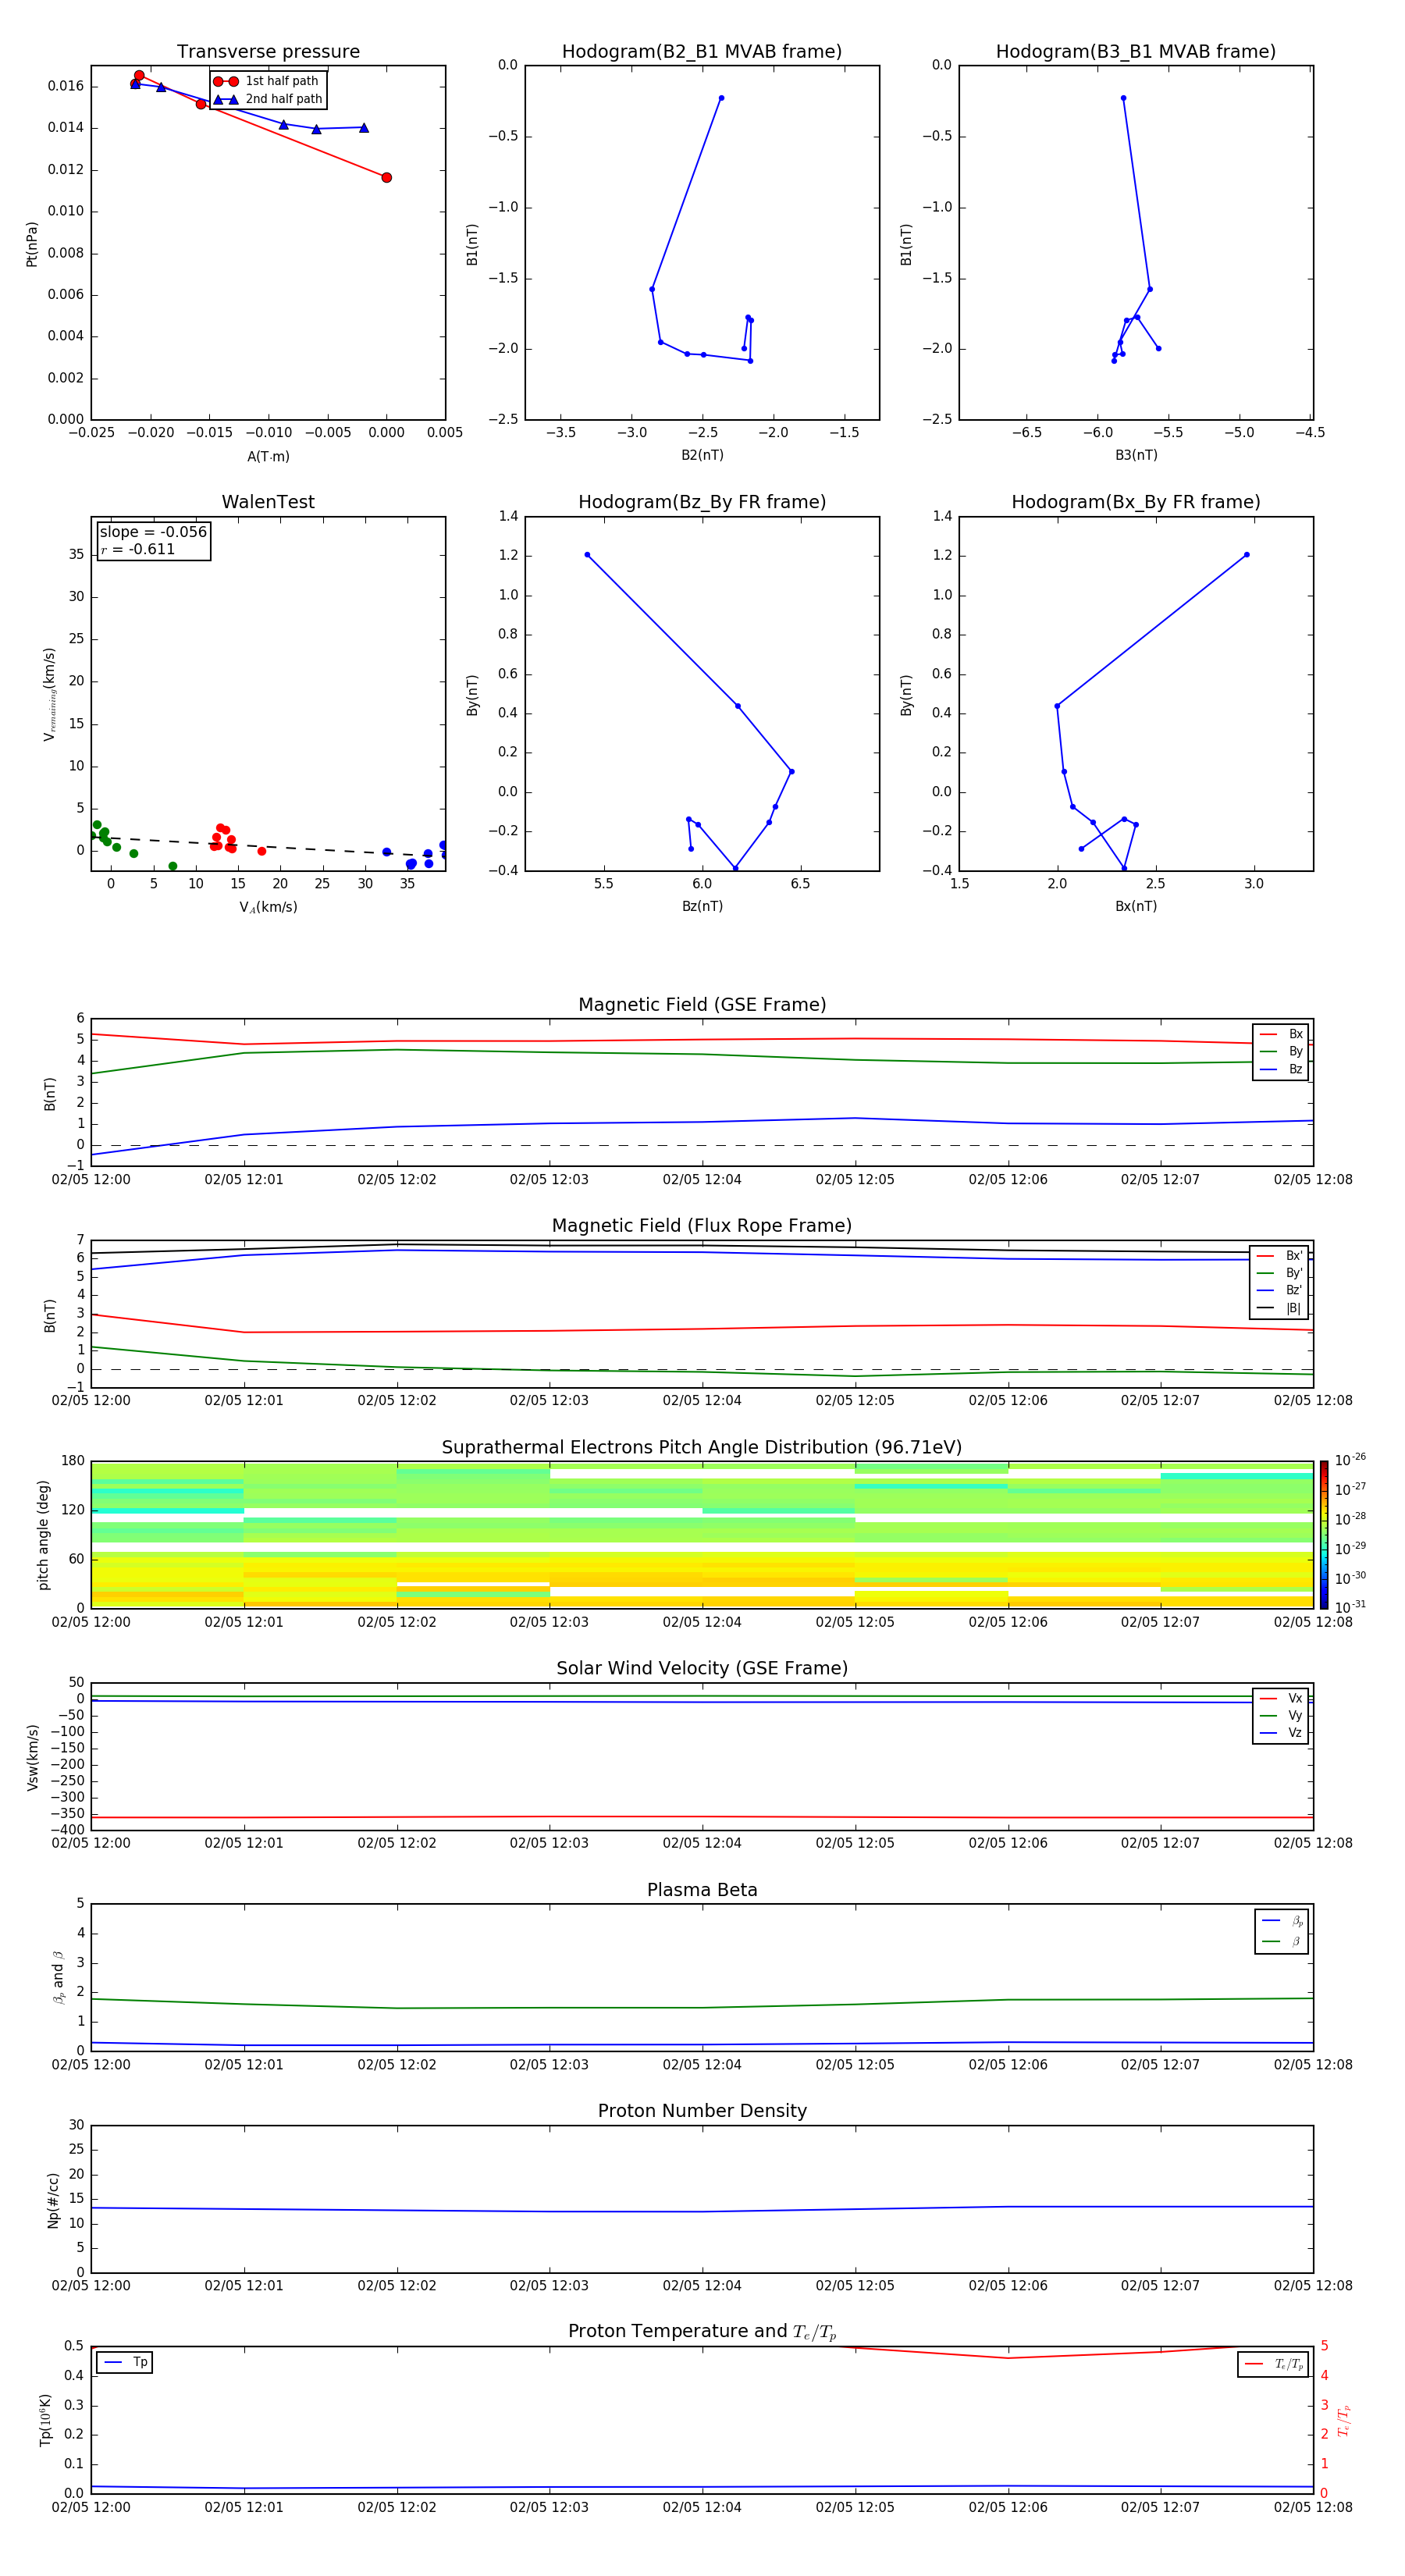1405x2576 pixels.
Task: Click the Hodogram(B2_B1 MVAB frame) title
Action: pos(701,52)
